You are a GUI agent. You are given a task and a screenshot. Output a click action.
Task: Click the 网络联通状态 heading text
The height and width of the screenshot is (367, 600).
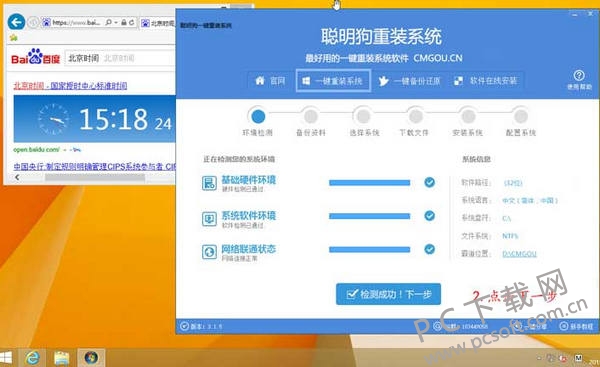[x=249, y=249]
